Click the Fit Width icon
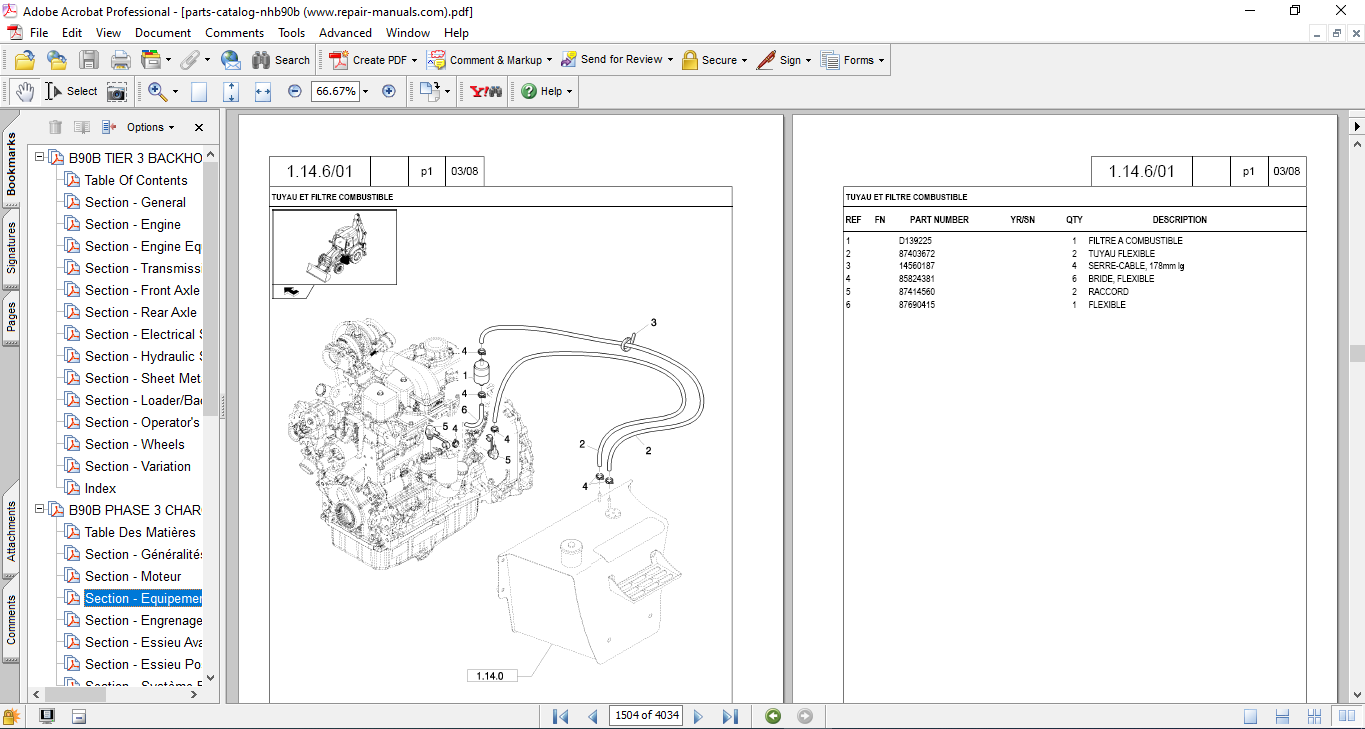The image size is (1365, 729). click(x=263, y=91)
